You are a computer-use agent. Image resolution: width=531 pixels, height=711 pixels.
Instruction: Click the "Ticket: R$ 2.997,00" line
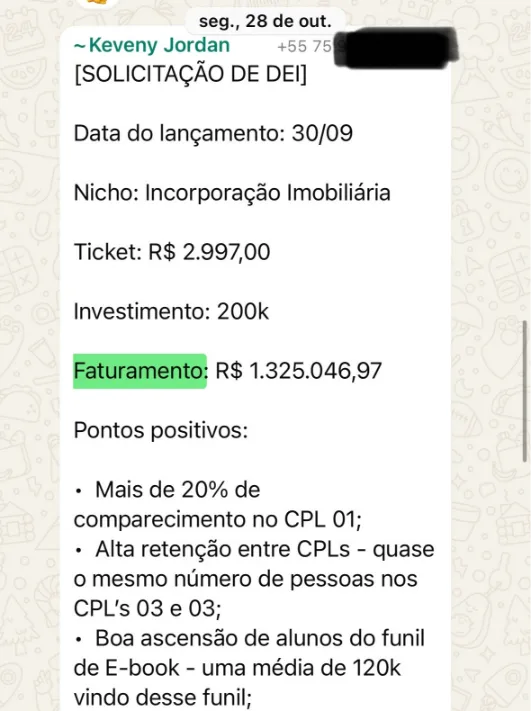(172, 252)
